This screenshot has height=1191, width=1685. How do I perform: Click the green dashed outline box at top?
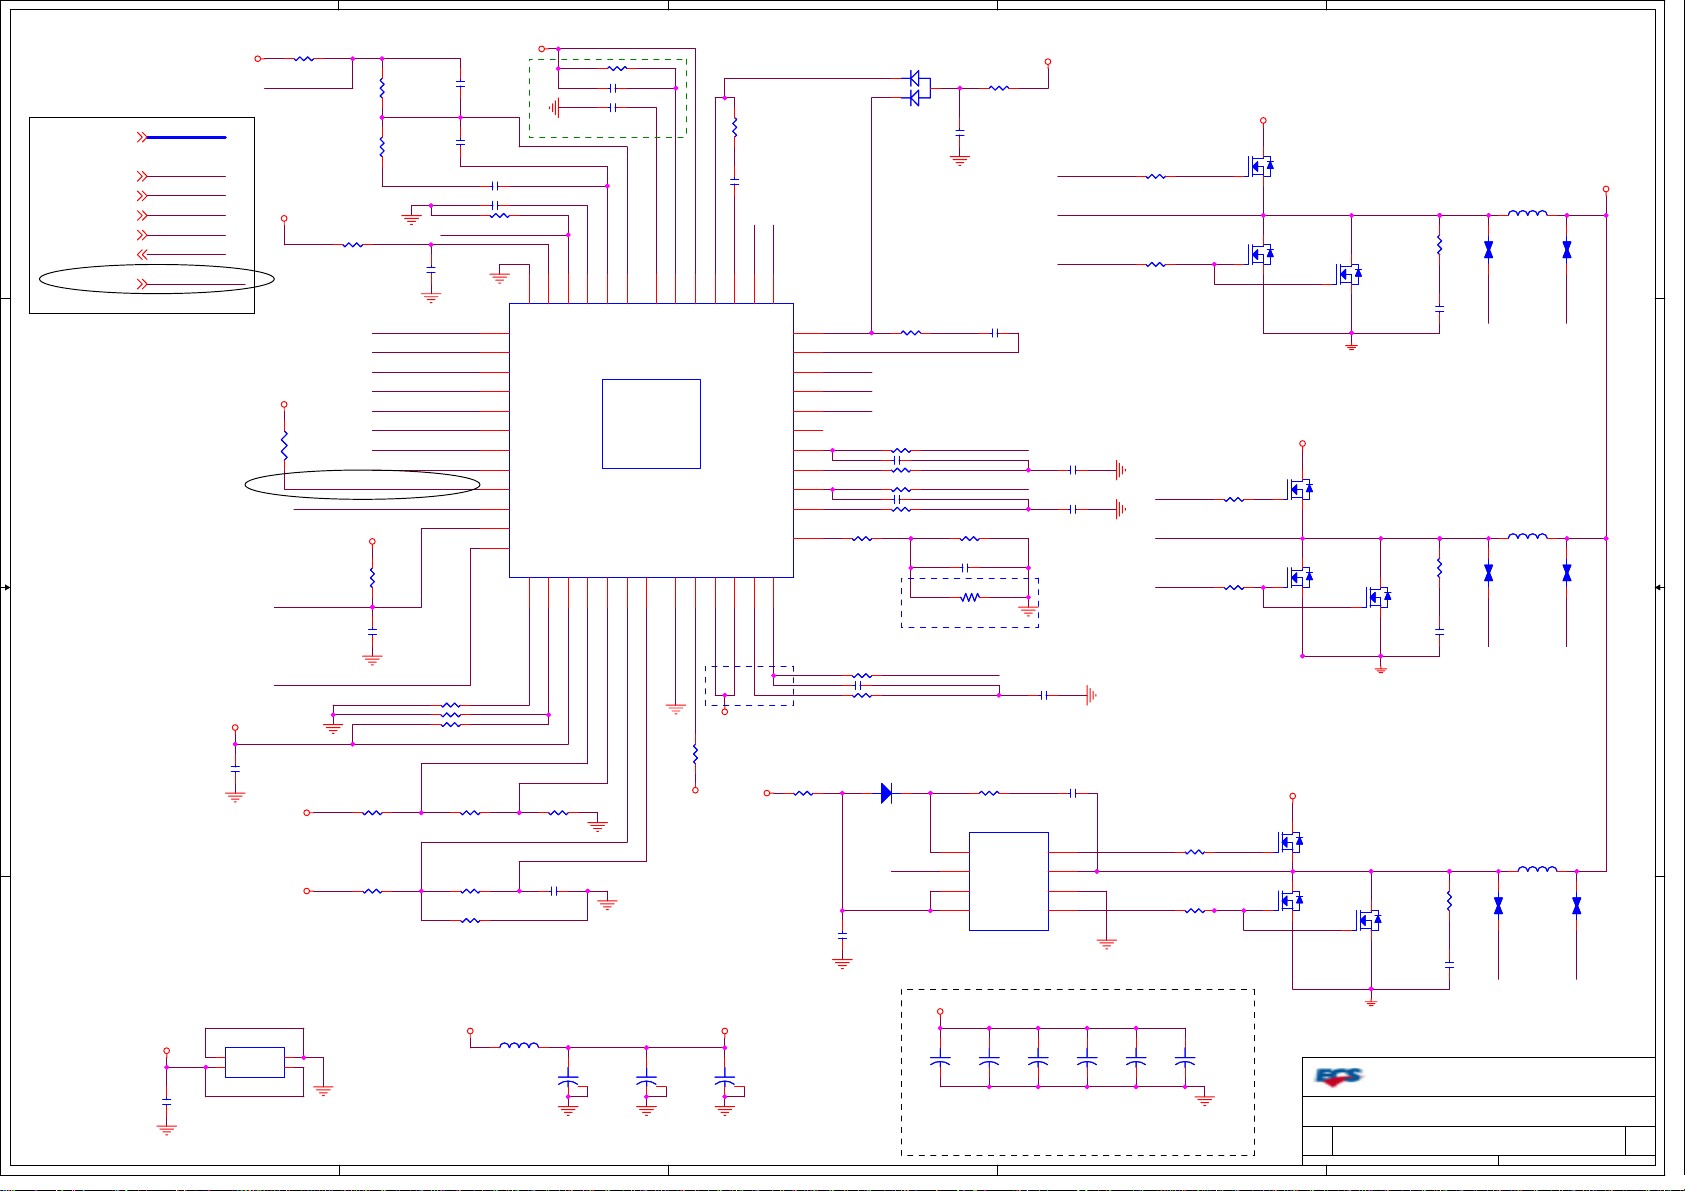(x=608, y=97)
